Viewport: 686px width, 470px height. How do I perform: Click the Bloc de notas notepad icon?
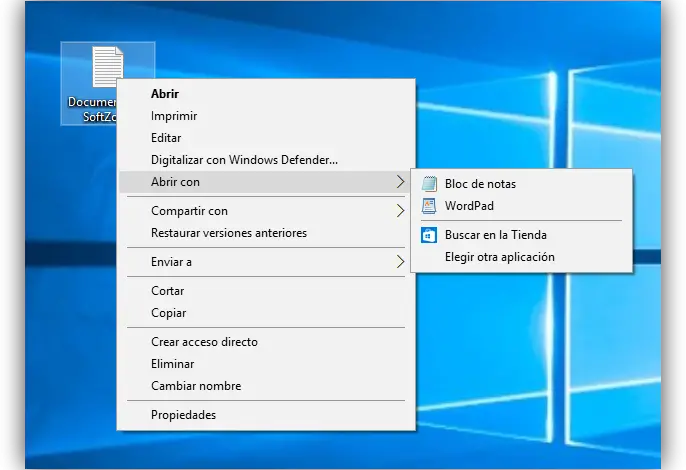coord(429,184)
